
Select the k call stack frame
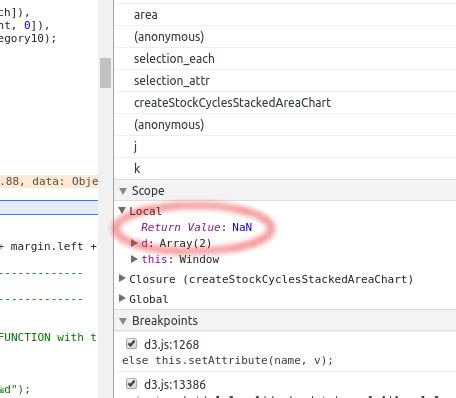tap(285, 169)
